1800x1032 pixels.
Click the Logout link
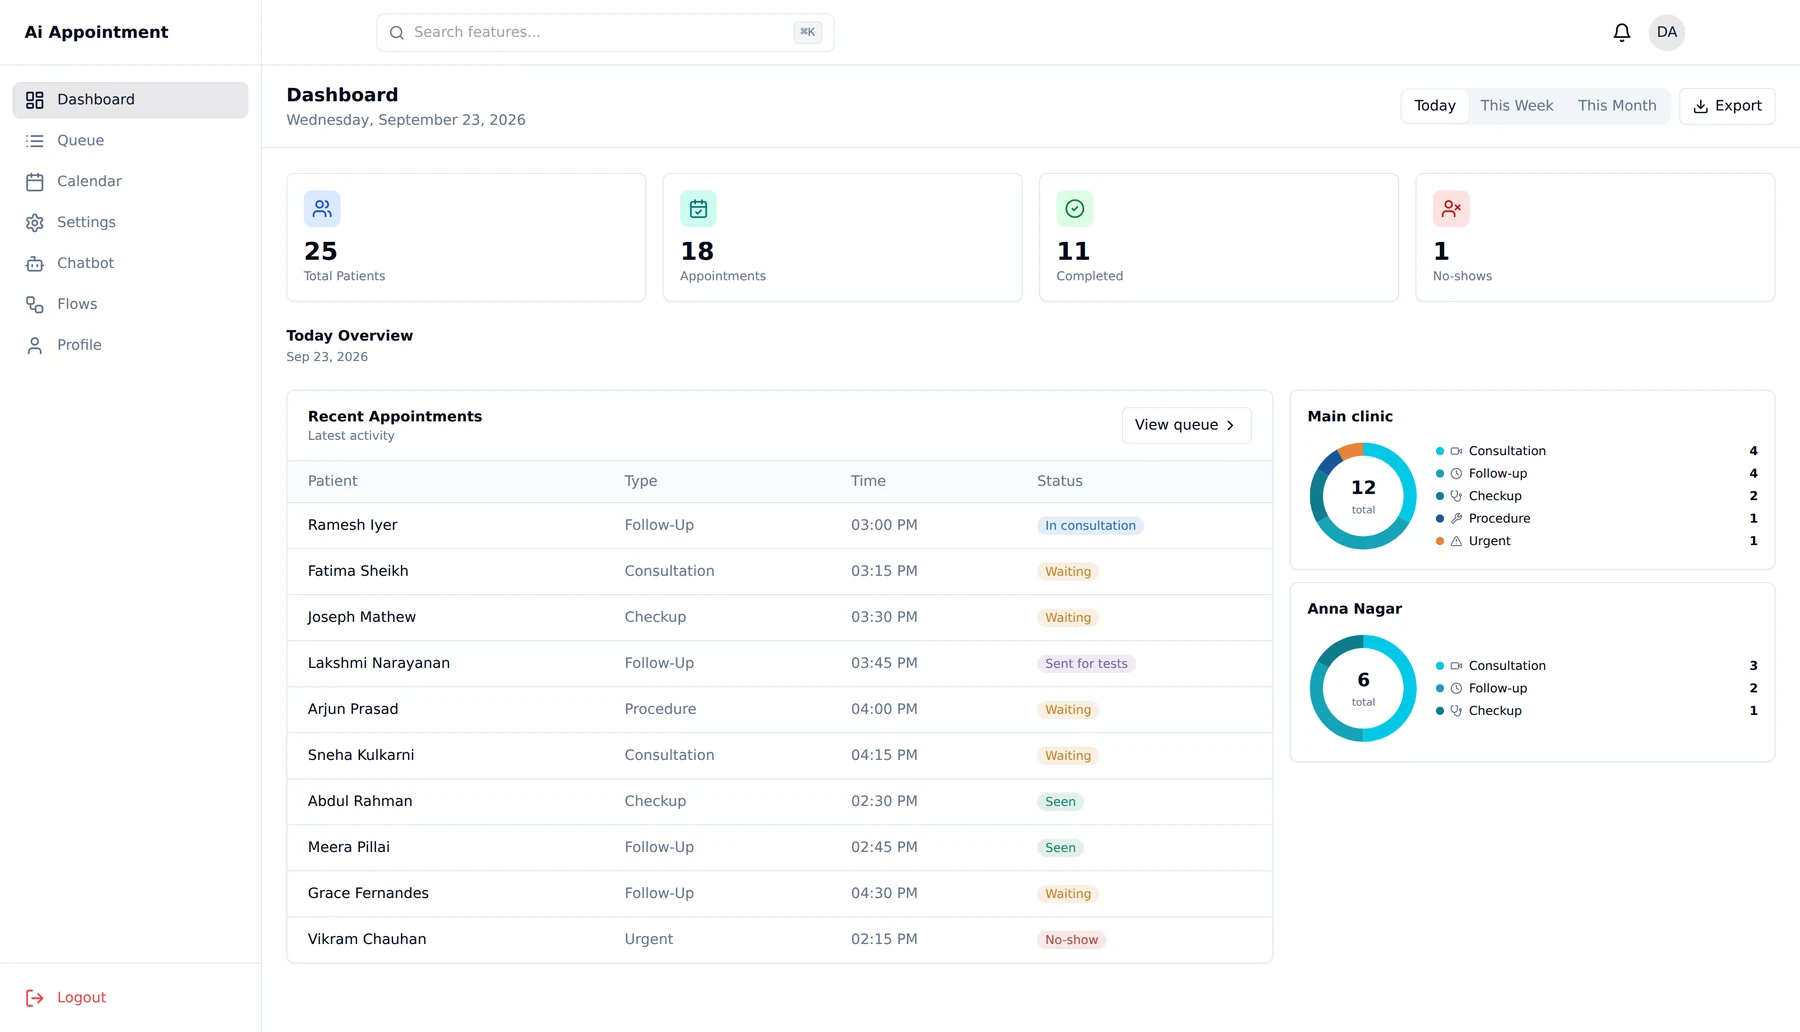coord(130,998)
